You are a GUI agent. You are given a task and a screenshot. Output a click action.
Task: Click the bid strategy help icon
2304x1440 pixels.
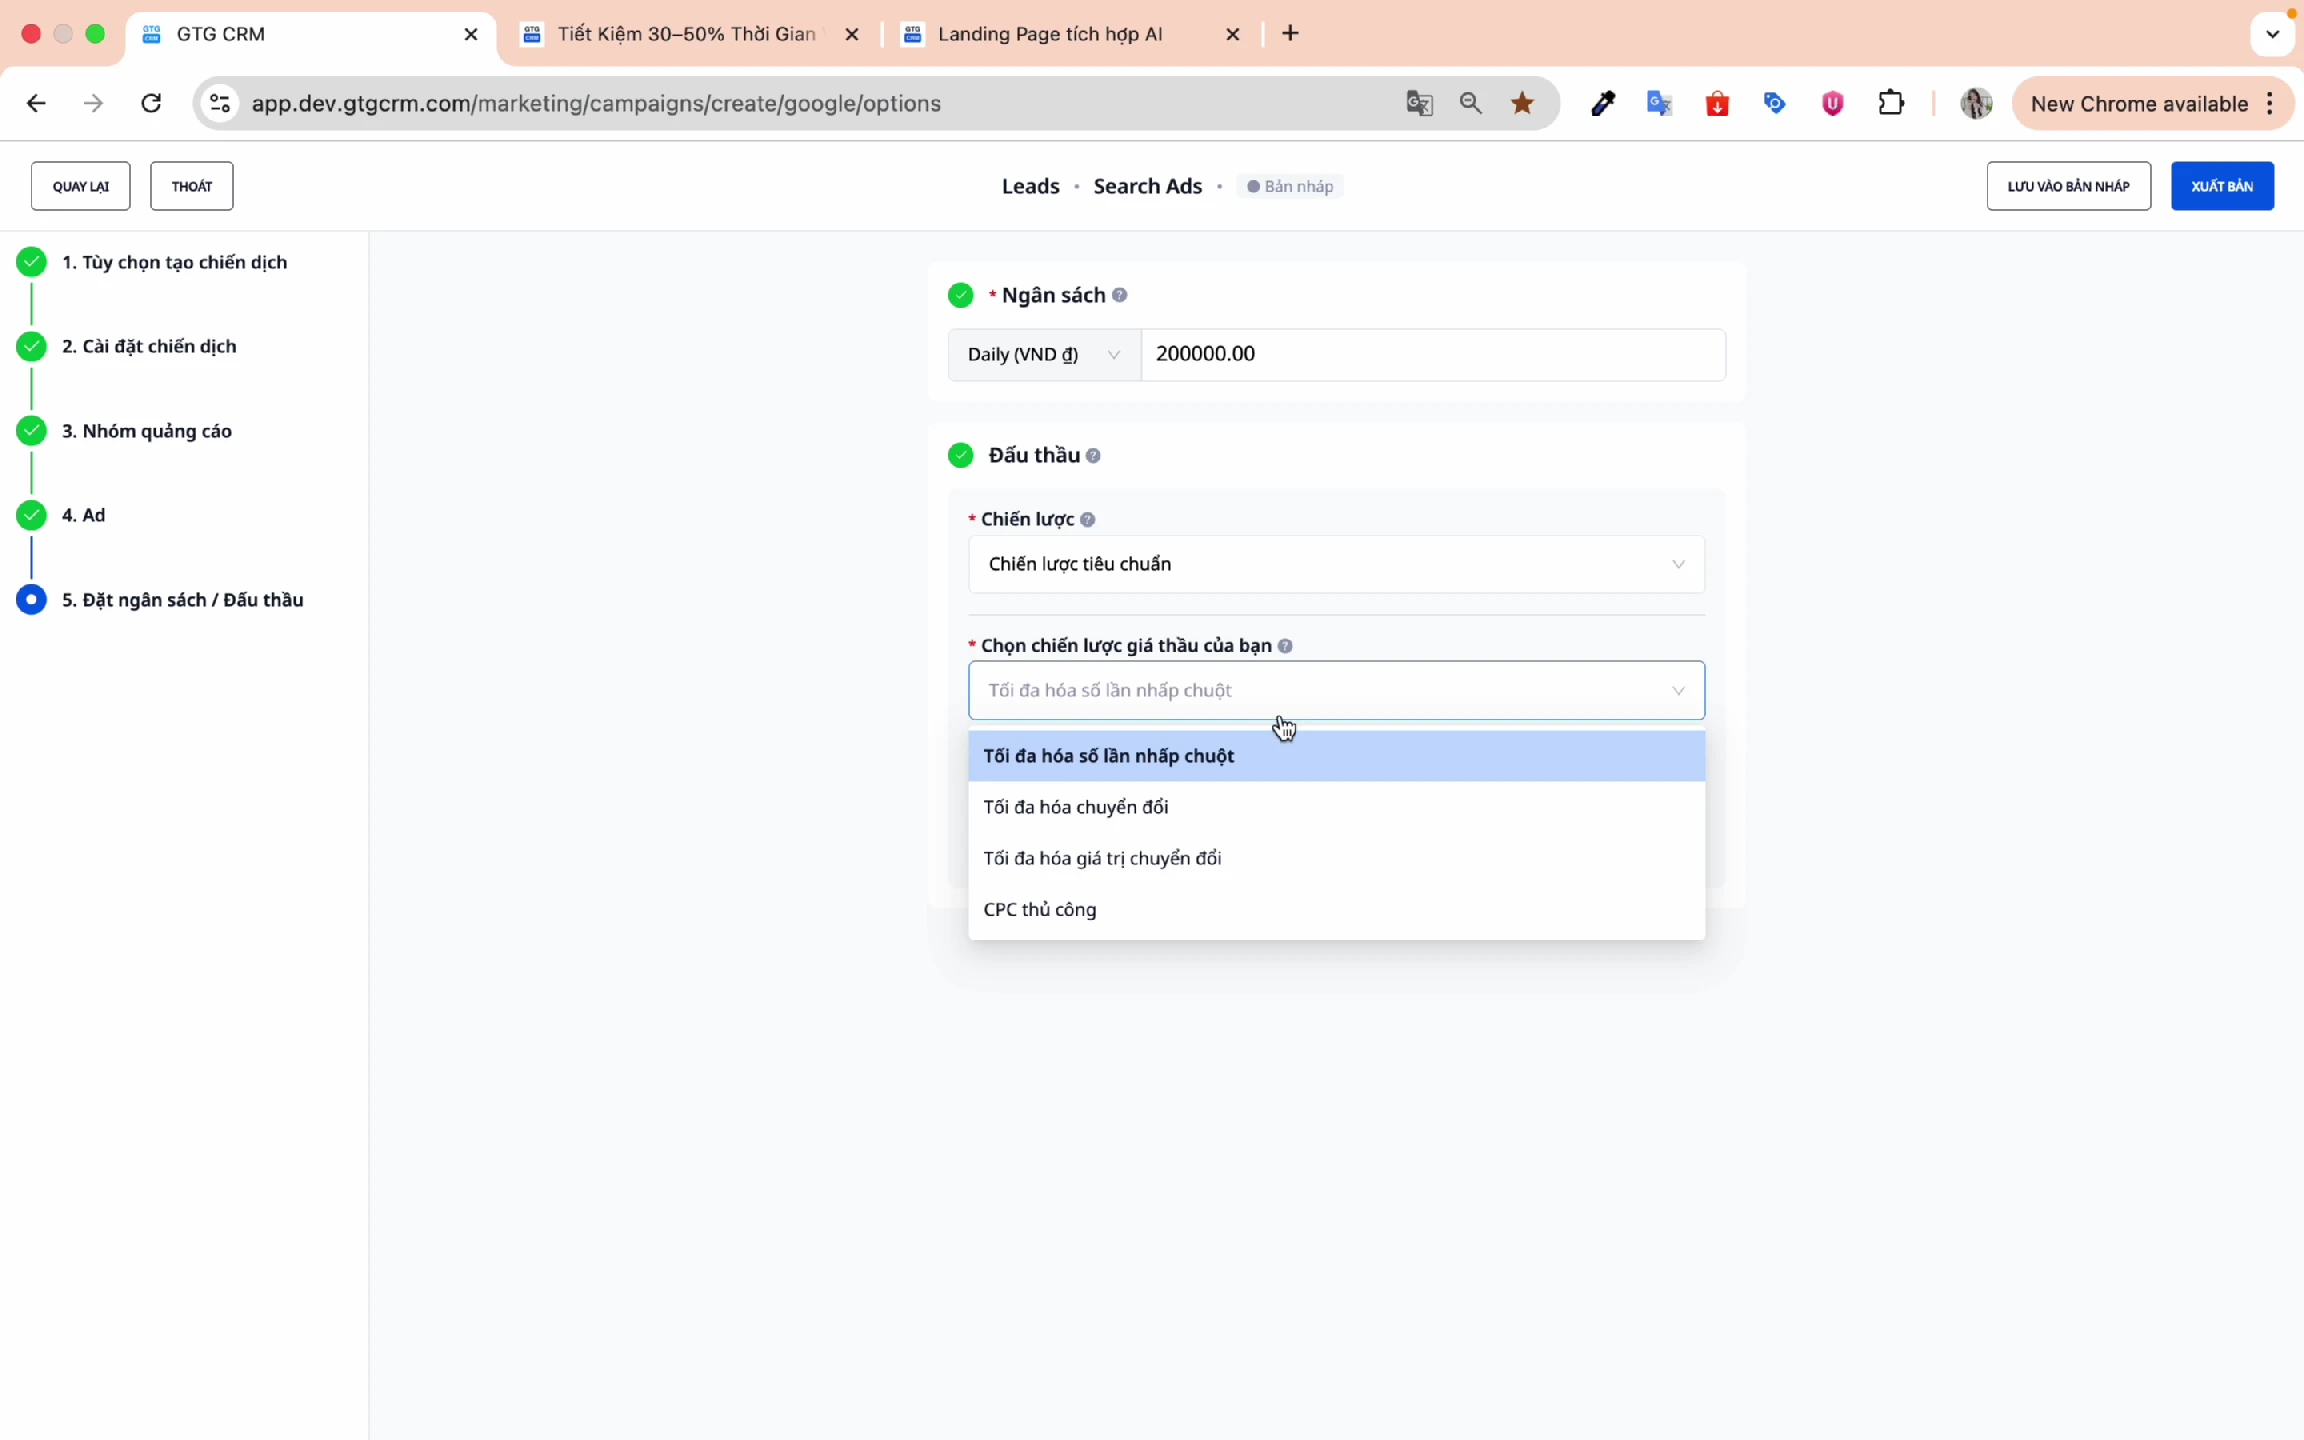(1285, 646)
